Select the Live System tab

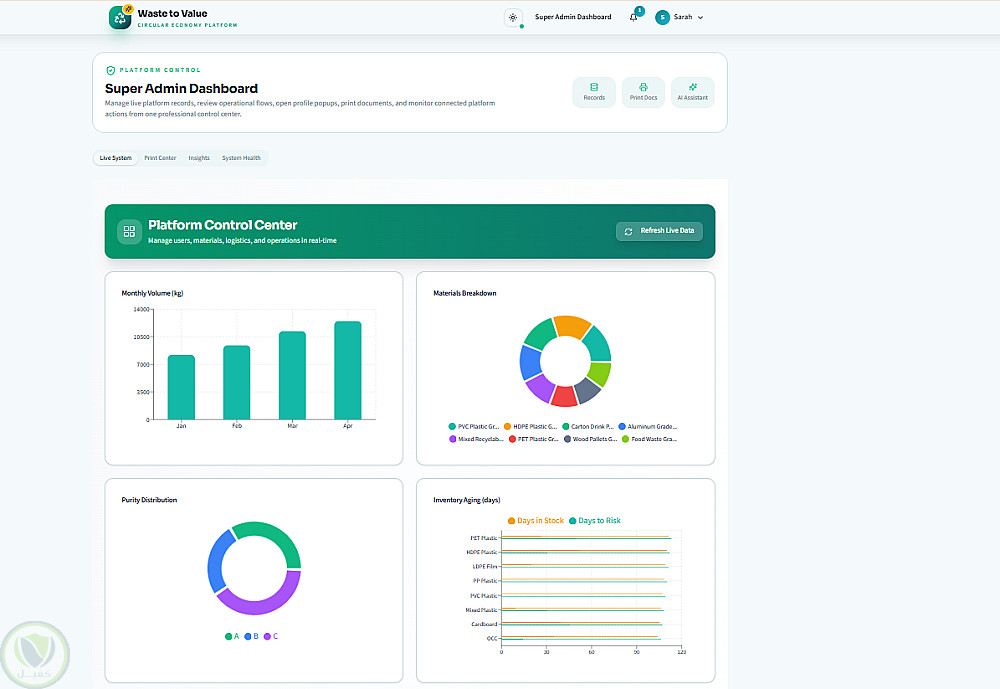[115, 158]
